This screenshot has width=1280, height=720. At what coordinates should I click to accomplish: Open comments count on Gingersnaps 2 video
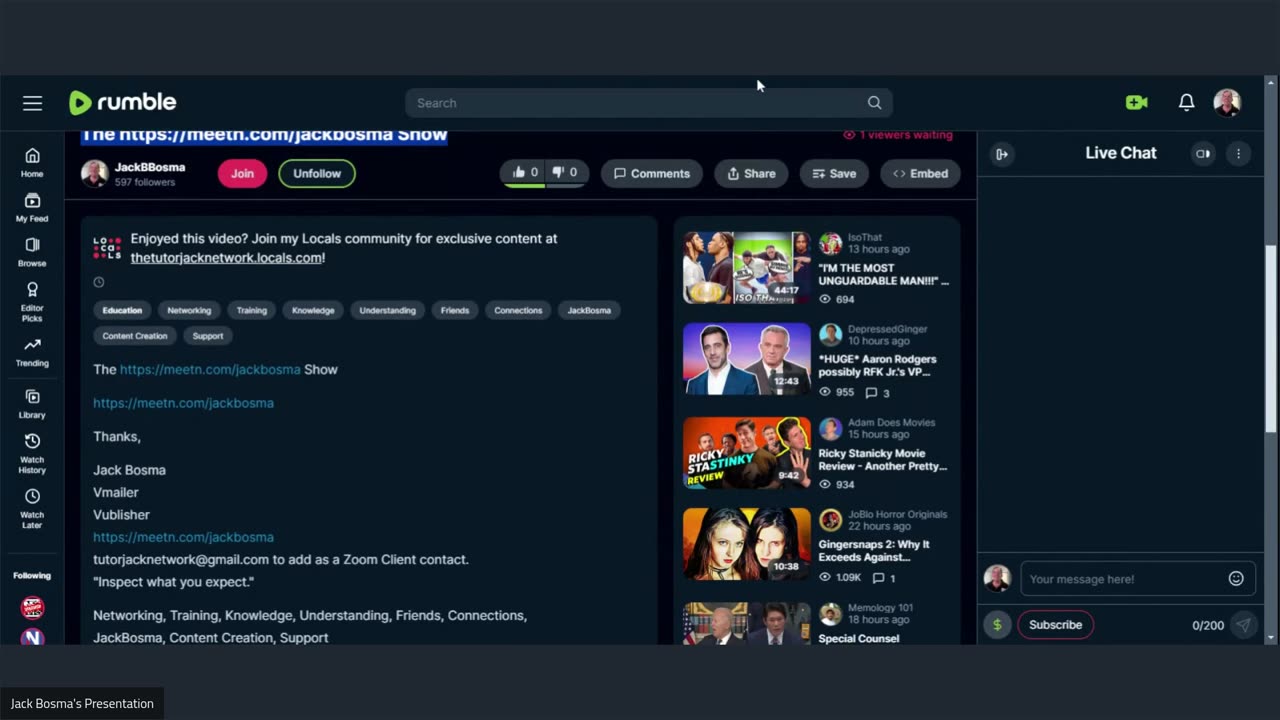(x=884, y=578)
